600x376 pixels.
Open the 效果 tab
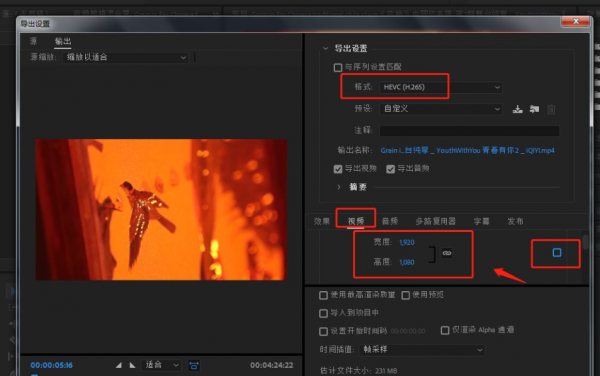coord(322,221)
